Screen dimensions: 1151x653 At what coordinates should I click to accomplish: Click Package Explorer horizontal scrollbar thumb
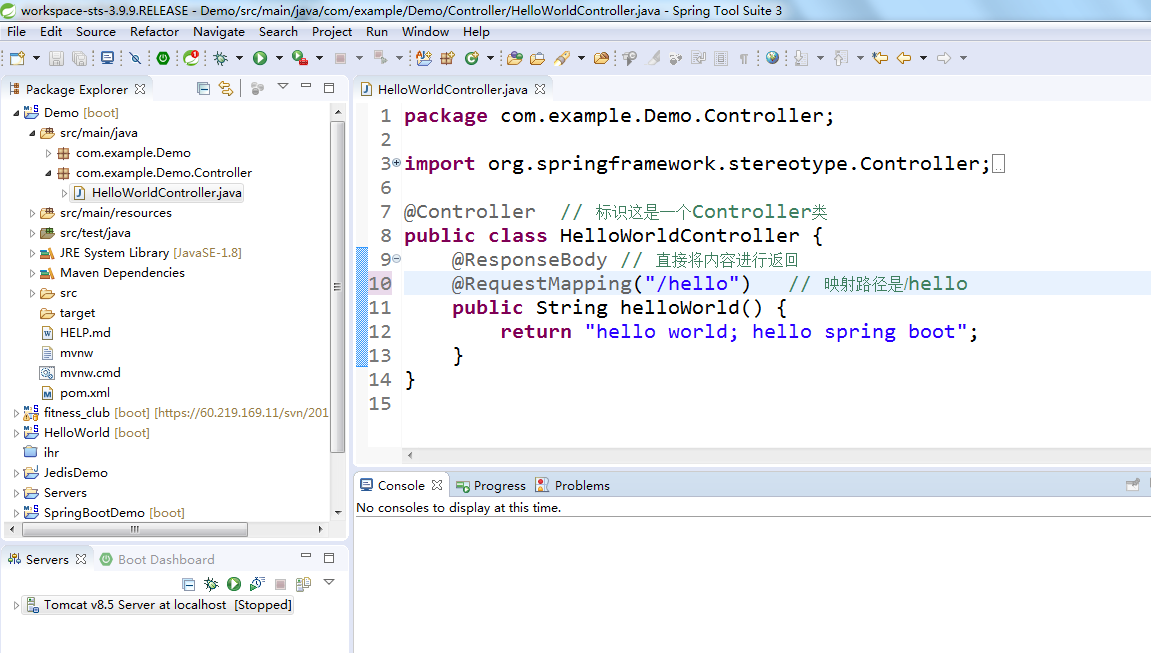(x=135, y=529)
